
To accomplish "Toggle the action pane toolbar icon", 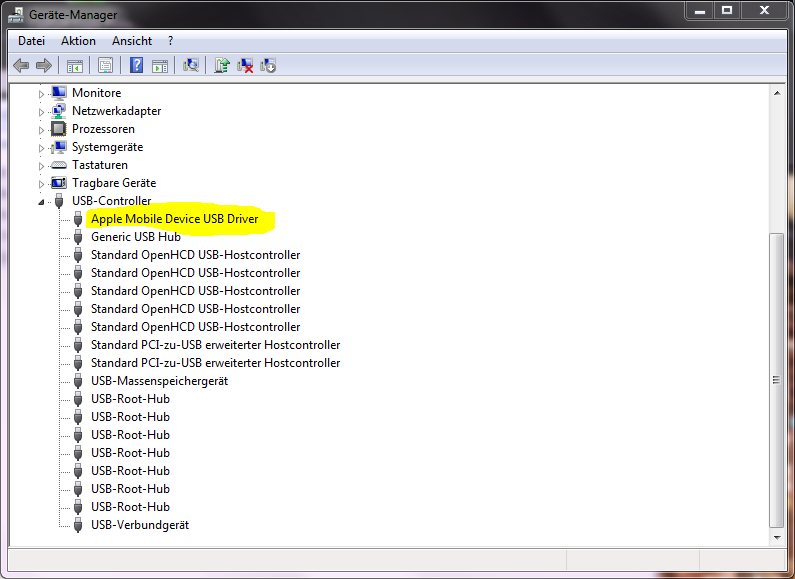I will [160, 65].
